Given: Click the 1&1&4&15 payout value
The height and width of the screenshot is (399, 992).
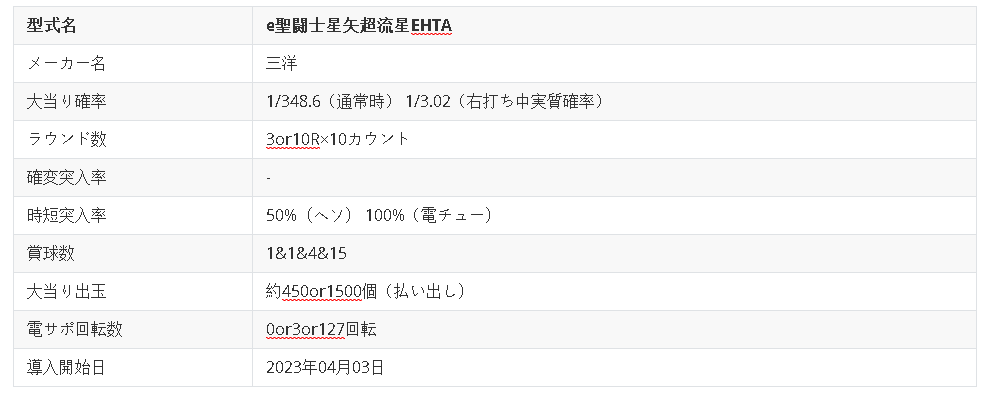Looking at the screenshot, I should [x=306, y=254].
